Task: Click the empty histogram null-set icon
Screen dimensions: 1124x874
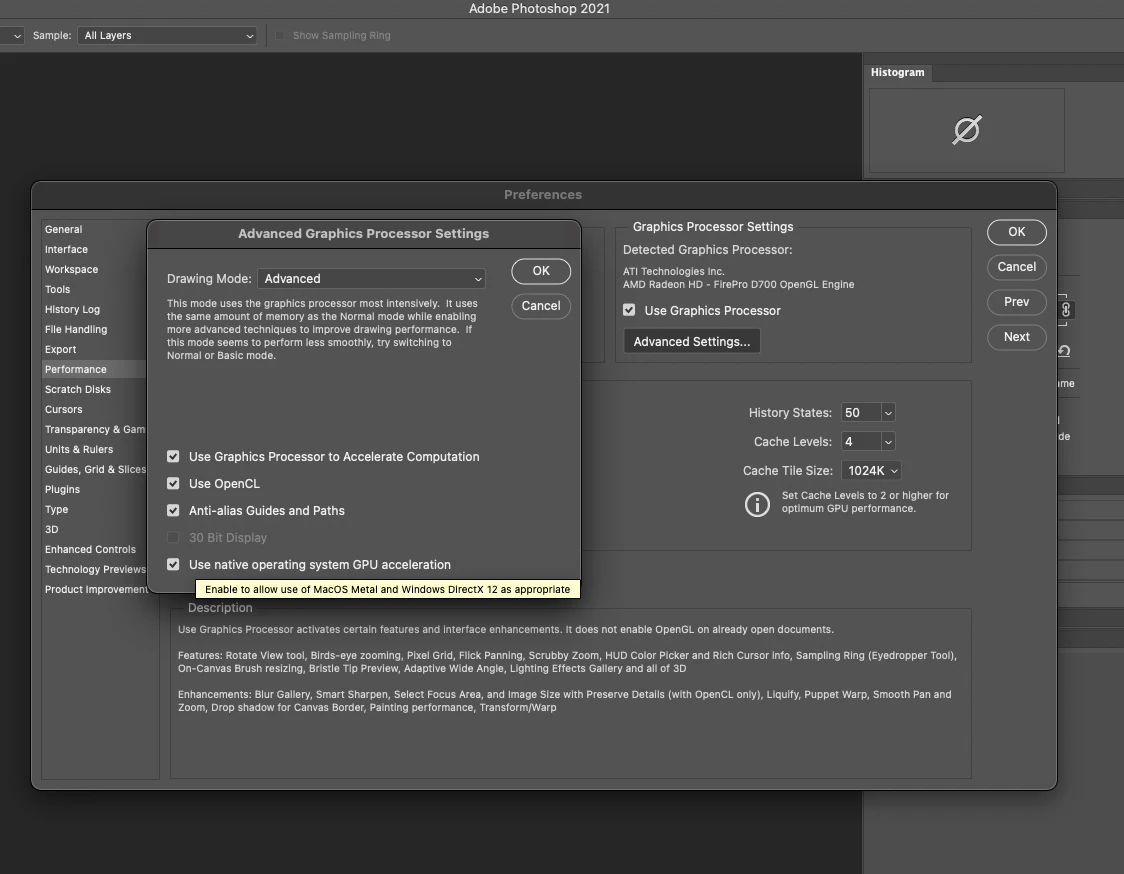Action: point(966,130)
